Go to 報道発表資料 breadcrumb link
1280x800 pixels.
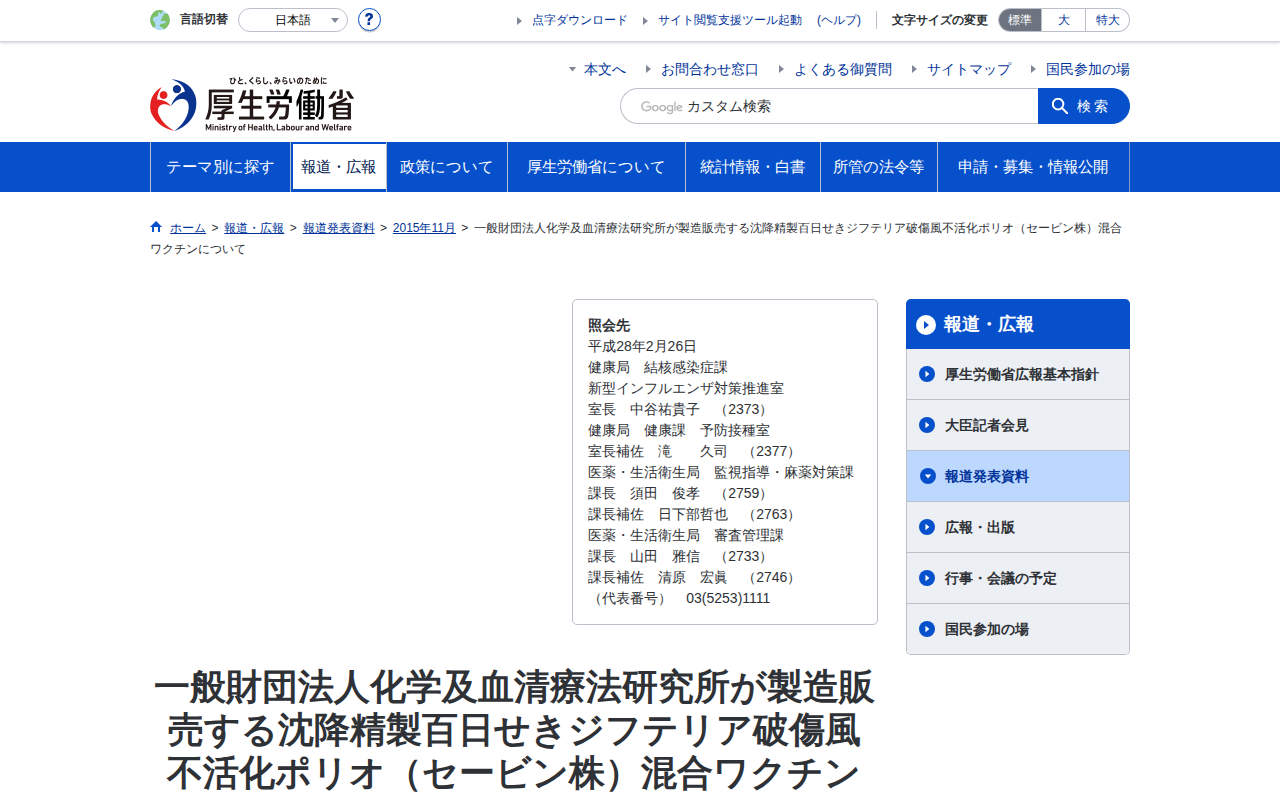point(339,228)
